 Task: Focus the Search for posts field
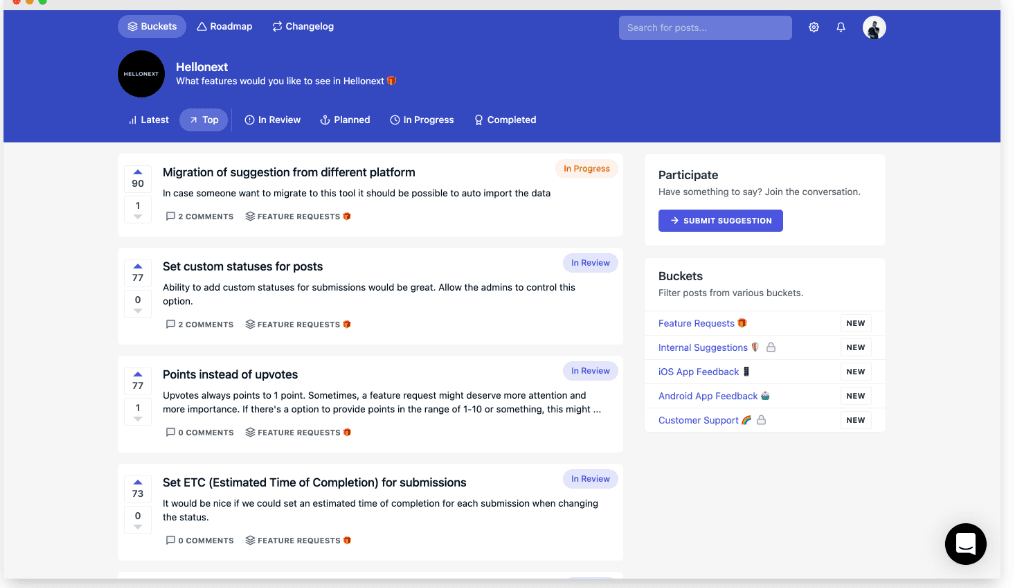coord(705,28)
